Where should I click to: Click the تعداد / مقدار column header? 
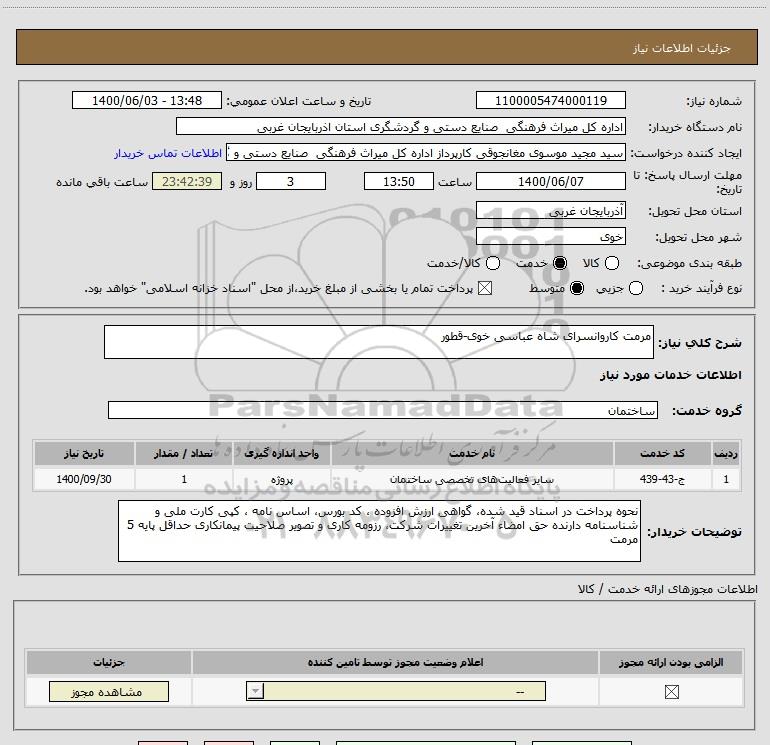[x=184, y=453]
